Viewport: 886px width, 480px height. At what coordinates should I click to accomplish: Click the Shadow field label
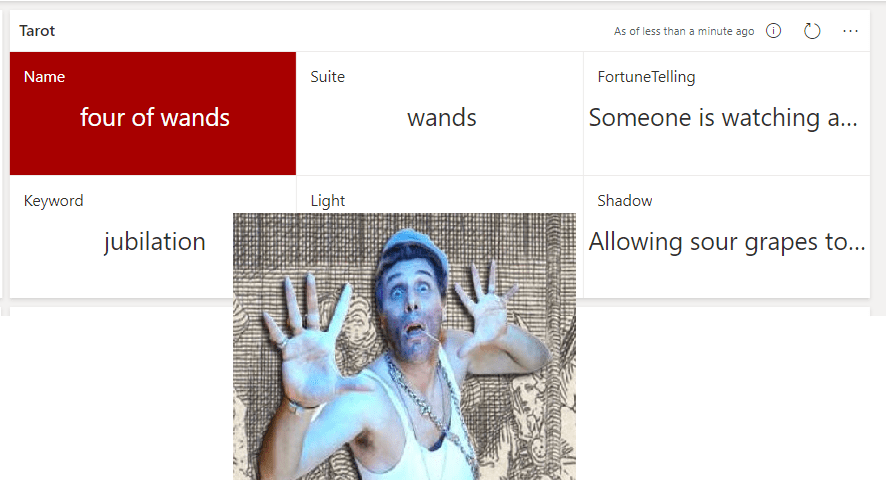pos(625,201)
